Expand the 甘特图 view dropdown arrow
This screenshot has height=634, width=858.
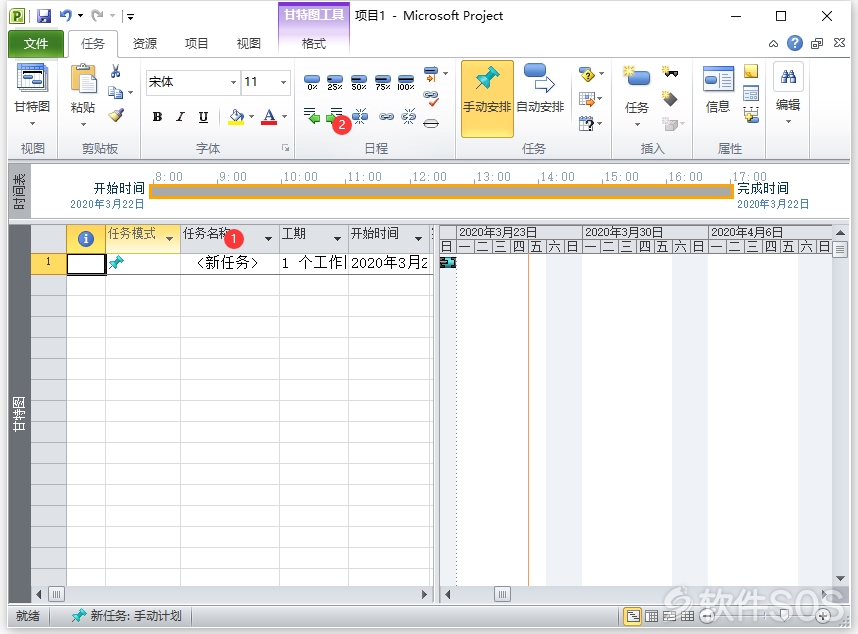point(32,124)
